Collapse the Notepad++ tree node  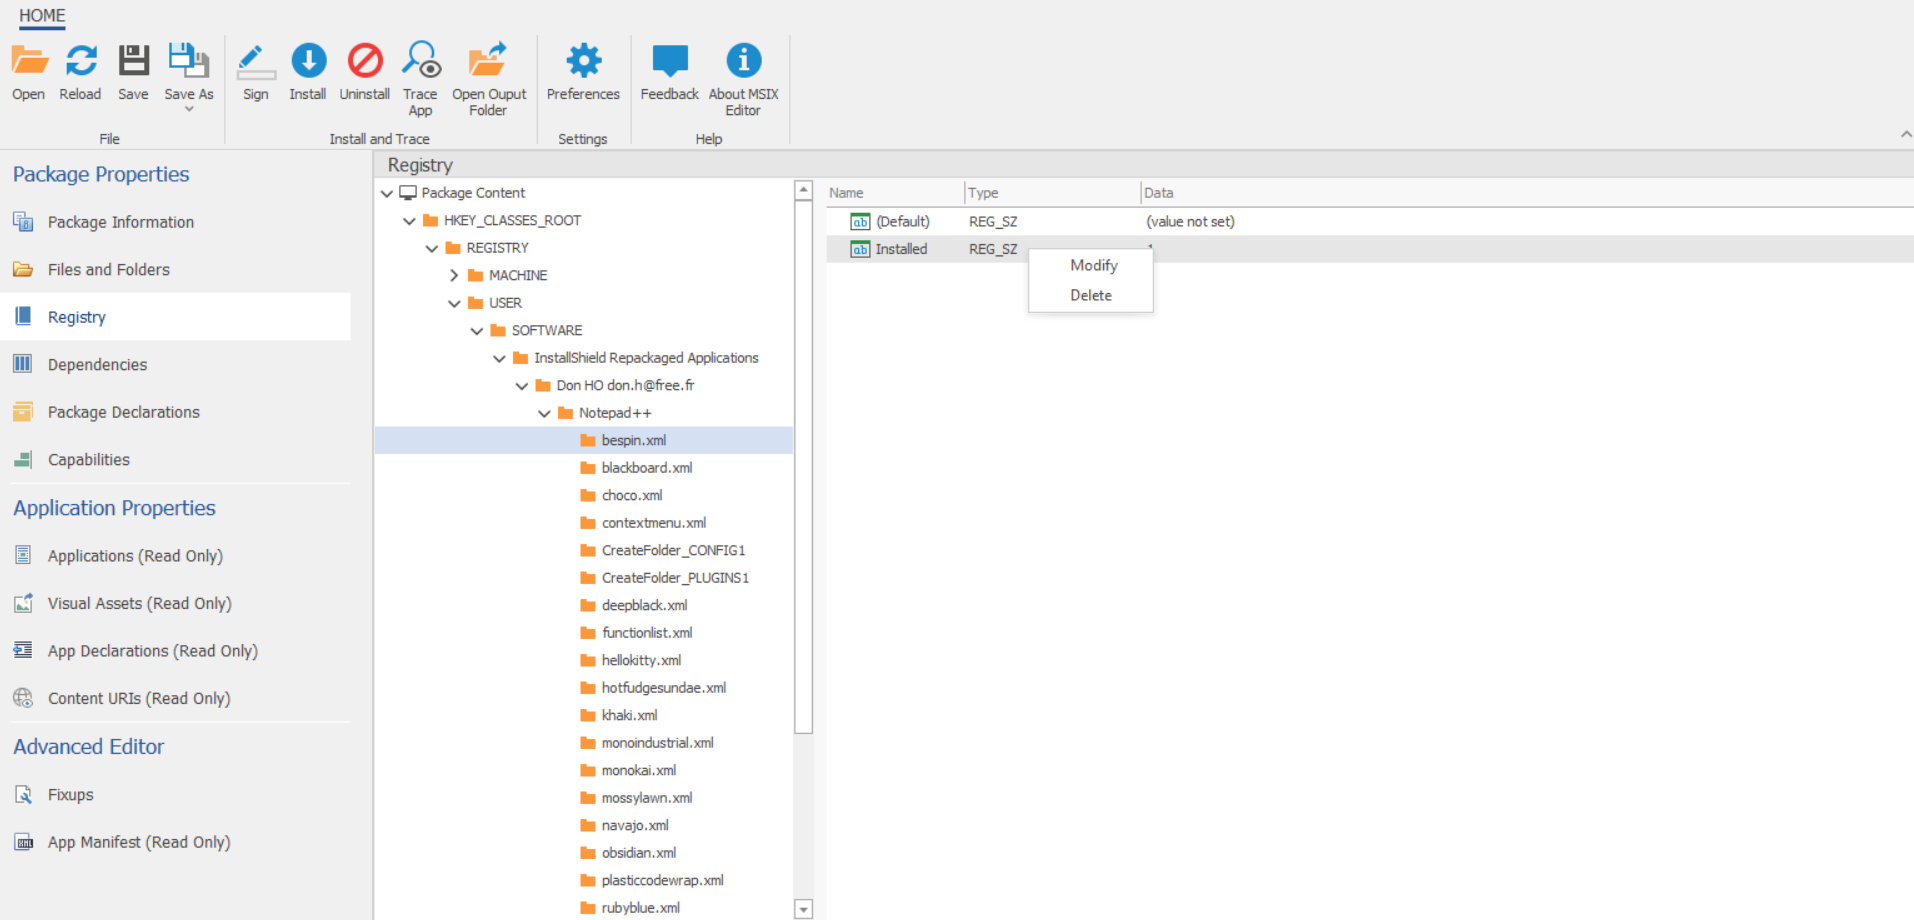coord(544,413)
